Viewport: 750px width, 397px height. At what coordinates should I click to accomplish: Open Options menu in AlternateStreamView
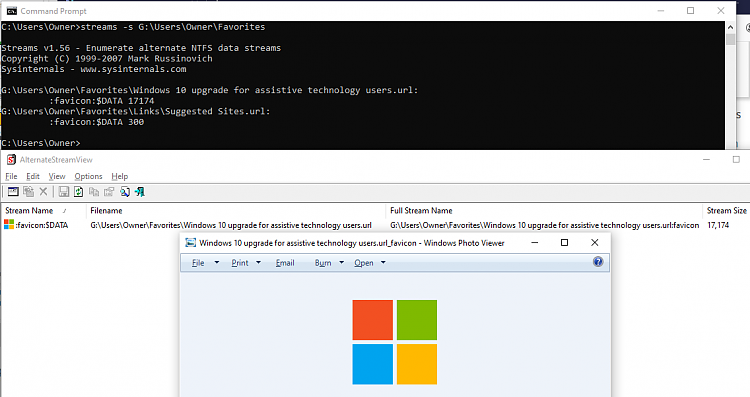[x=88, y=176]
